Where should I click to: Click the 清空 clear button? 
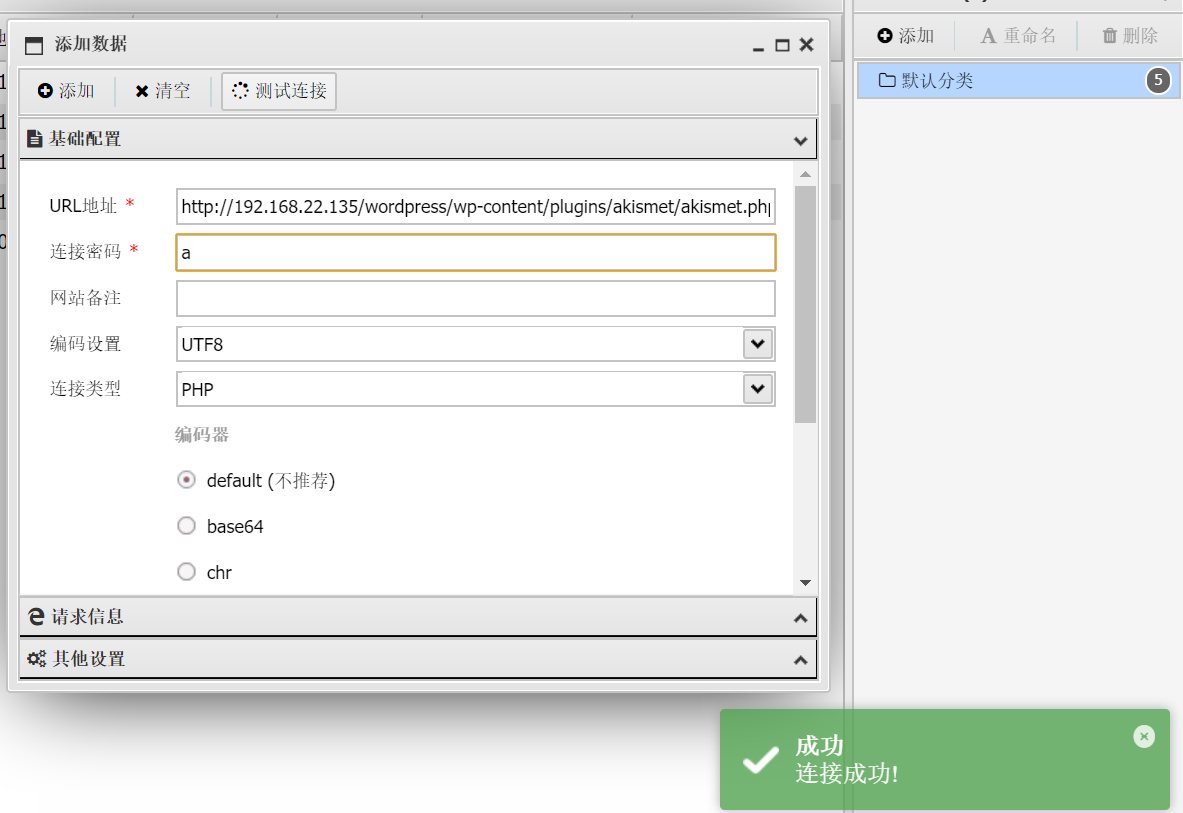163,91
